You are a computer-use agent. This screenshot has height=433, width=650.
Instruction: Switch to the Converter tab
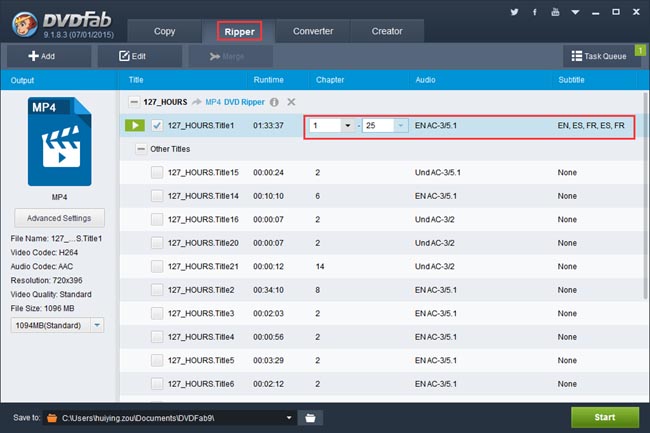313,31
